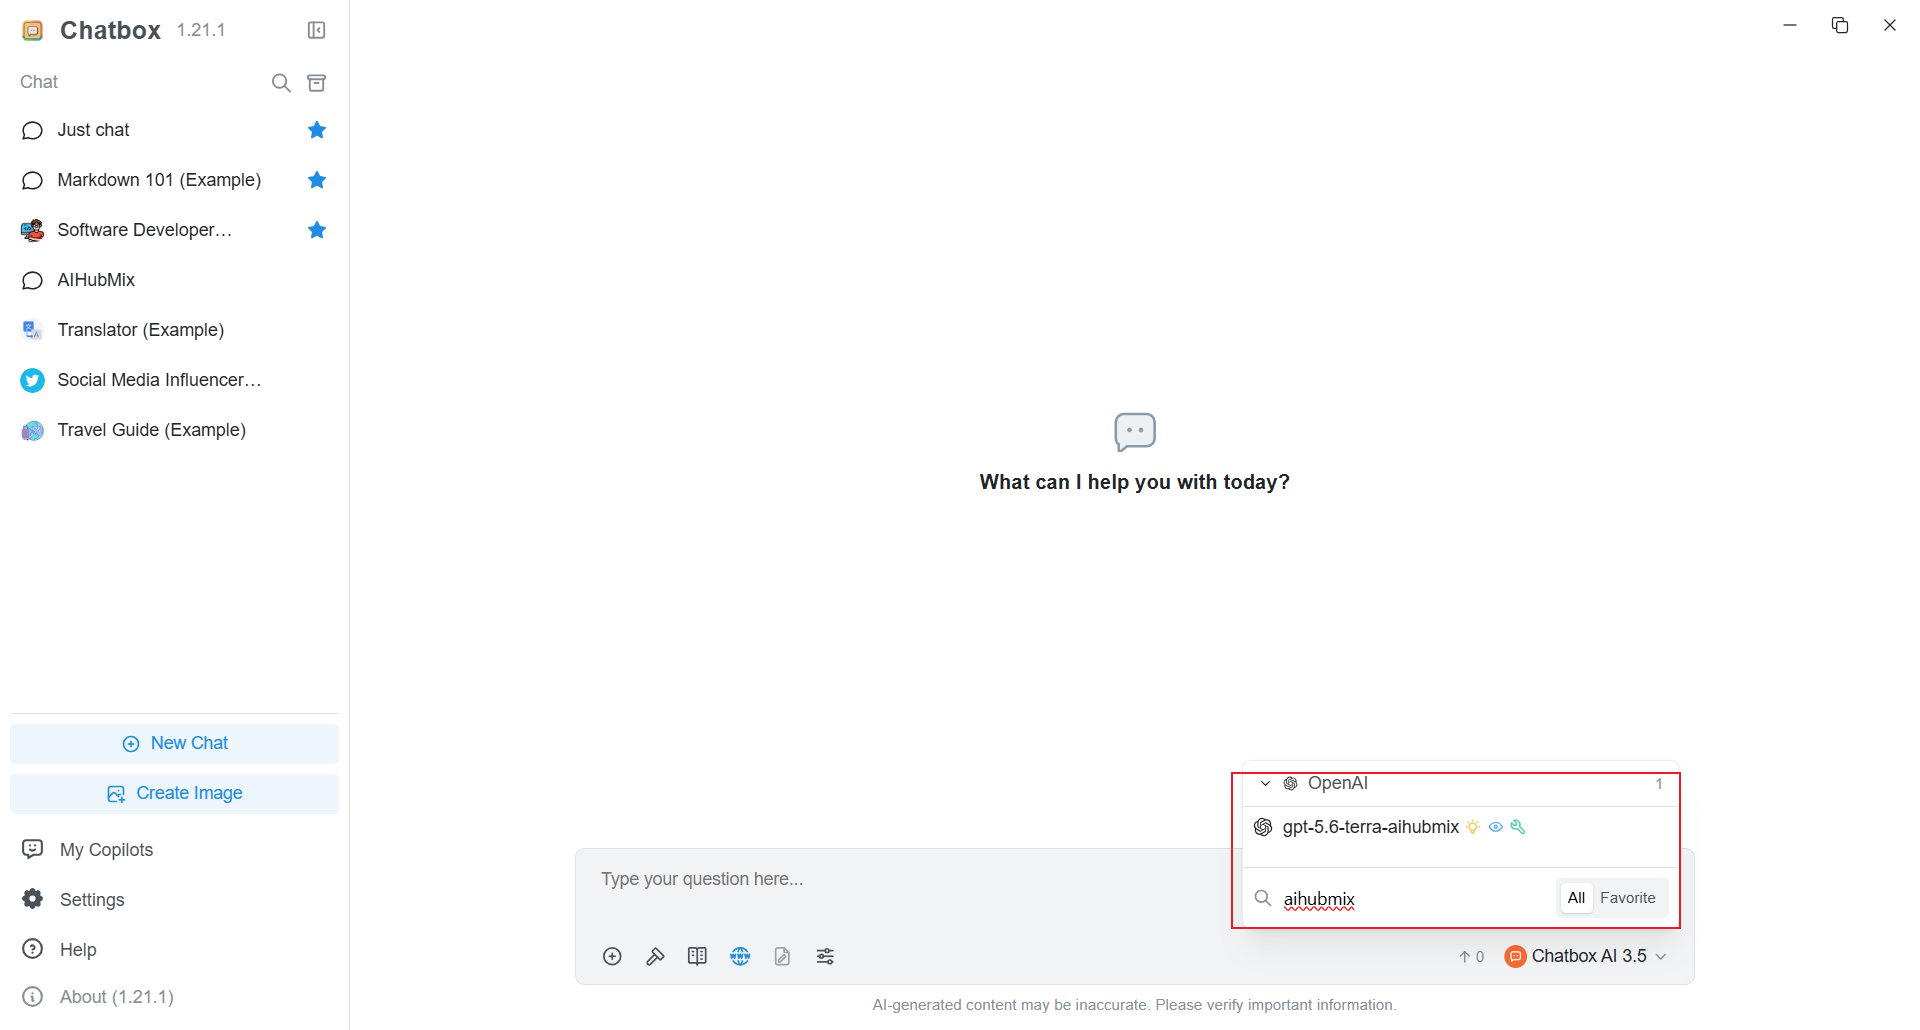Click the reasoning lightbulb capability icon
1920x1030 pixels.
coord(1473,827)
